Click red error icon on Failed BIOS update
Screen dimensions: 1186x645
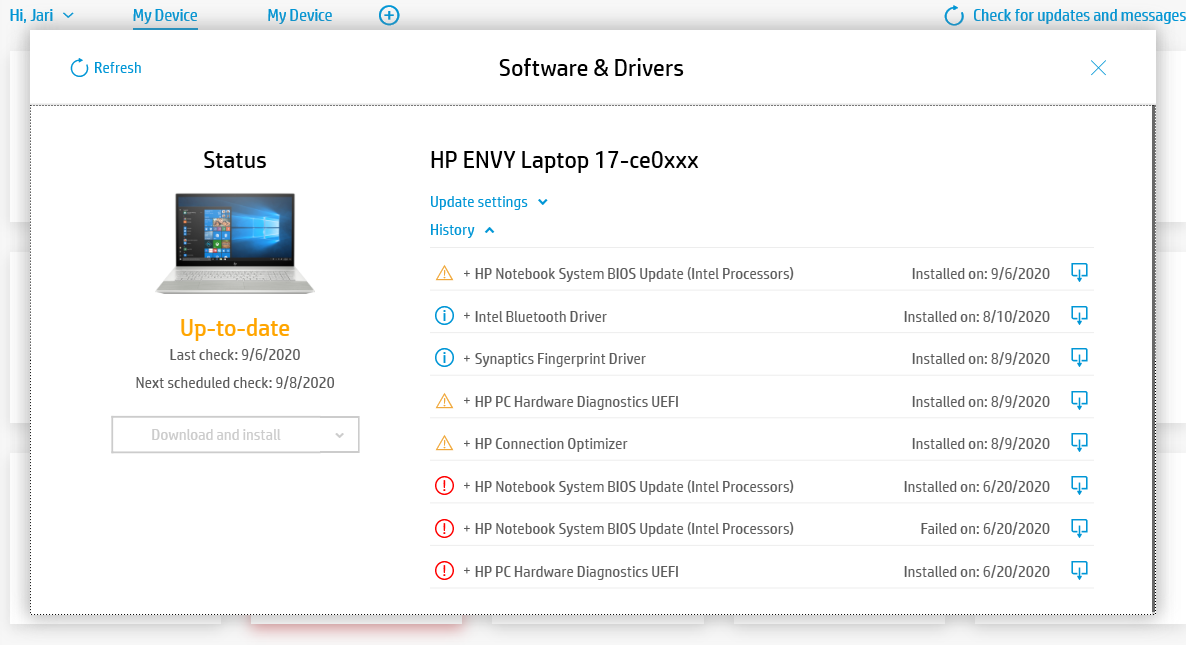point(445,528)
